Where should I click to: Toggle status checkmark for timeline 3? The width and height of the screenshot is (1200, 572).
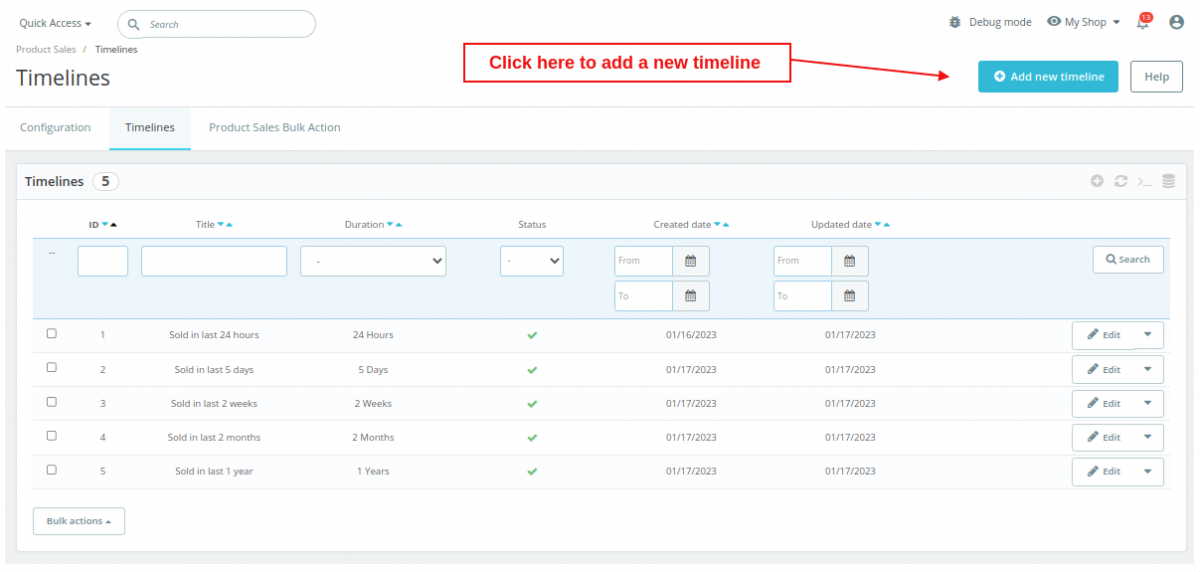tap(532, 404)
